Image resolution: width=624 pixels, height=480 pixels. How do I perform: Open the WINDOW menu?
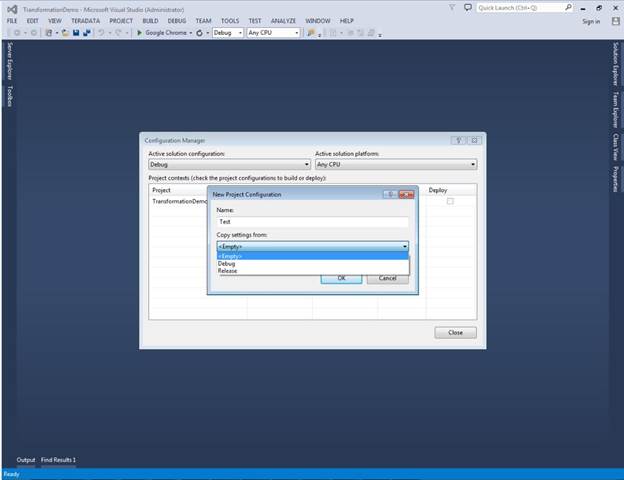[318, 21]
